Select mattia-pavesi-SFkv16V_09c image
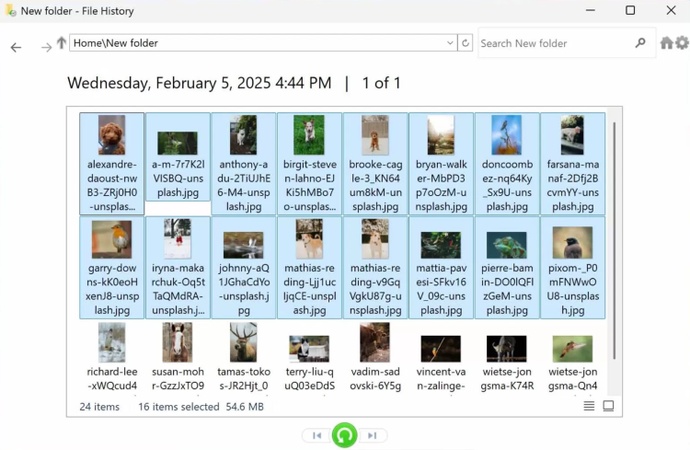 [441, 267]
